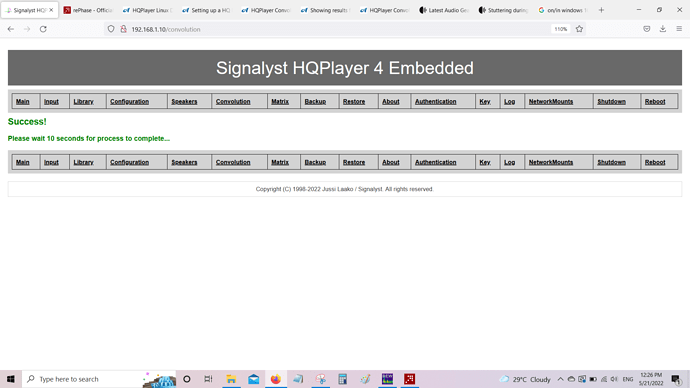The image size is (690, 388).
Task: Click Reboot in the bottom navigation bar
Action: tap(655, 162)
